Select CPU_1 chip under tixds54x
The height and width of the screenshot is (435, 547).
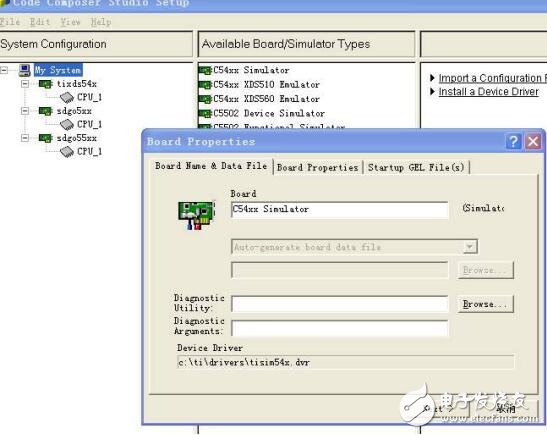coord(67,98)
